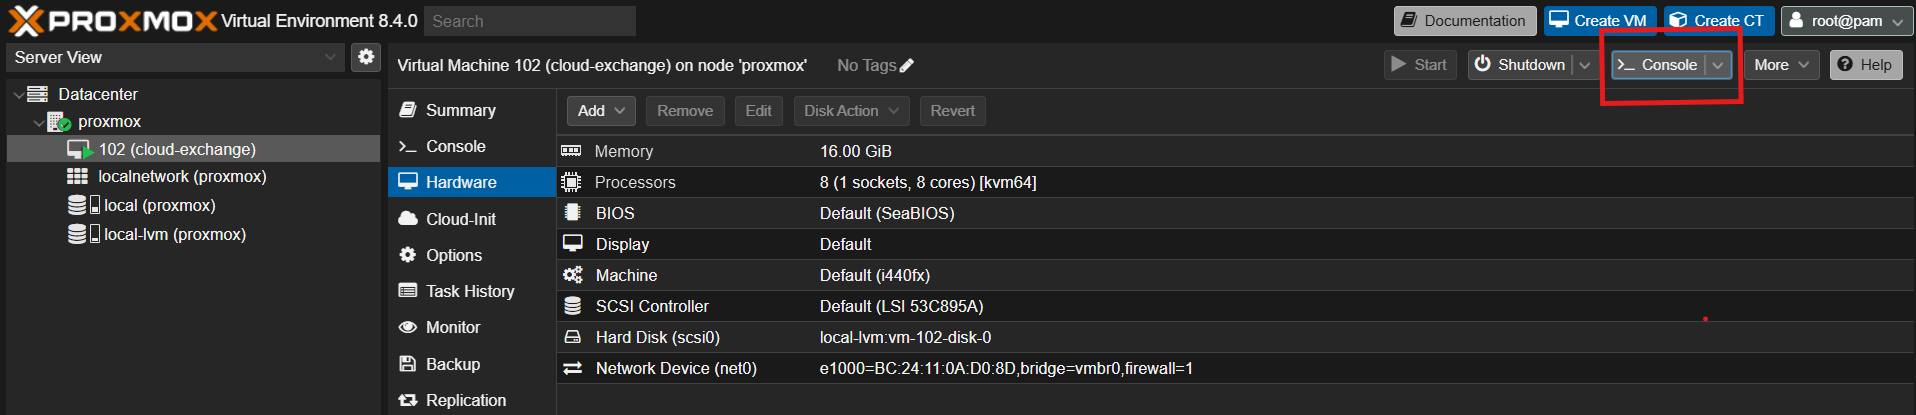
Task: Open server view settings gear
Action: (366, 57)
